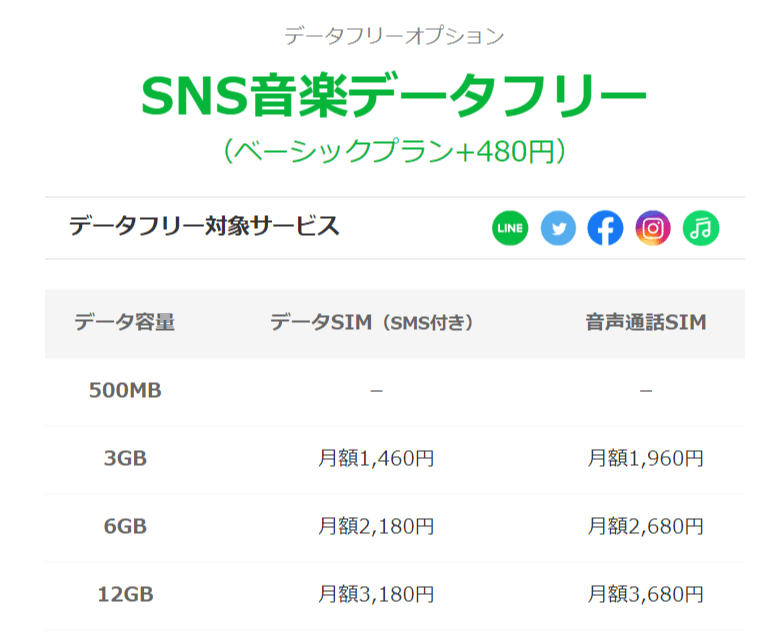Click the Twitter bird icon
The image size is (763, 636).
(x=558, y=228)
